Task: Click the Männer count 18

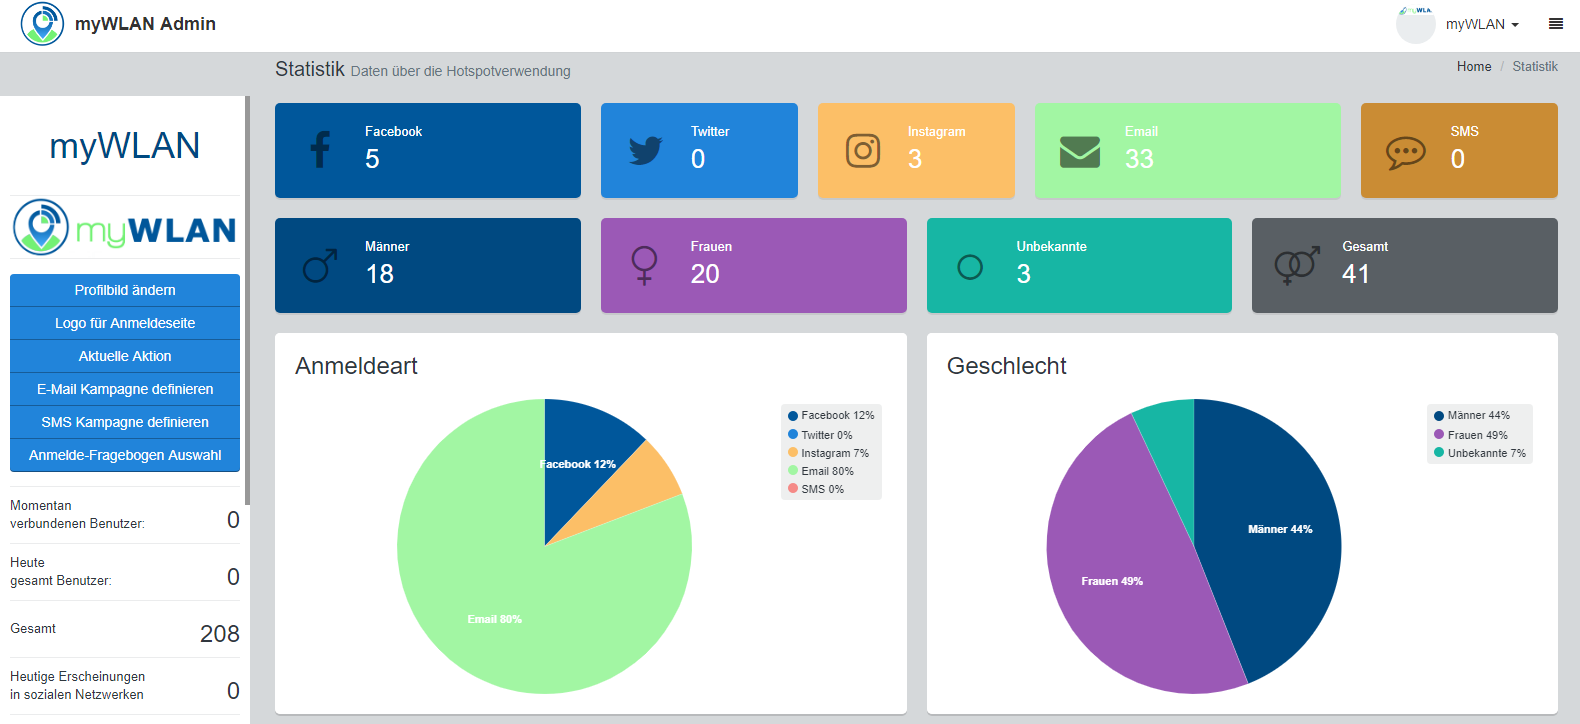Action: click(380, 274)
